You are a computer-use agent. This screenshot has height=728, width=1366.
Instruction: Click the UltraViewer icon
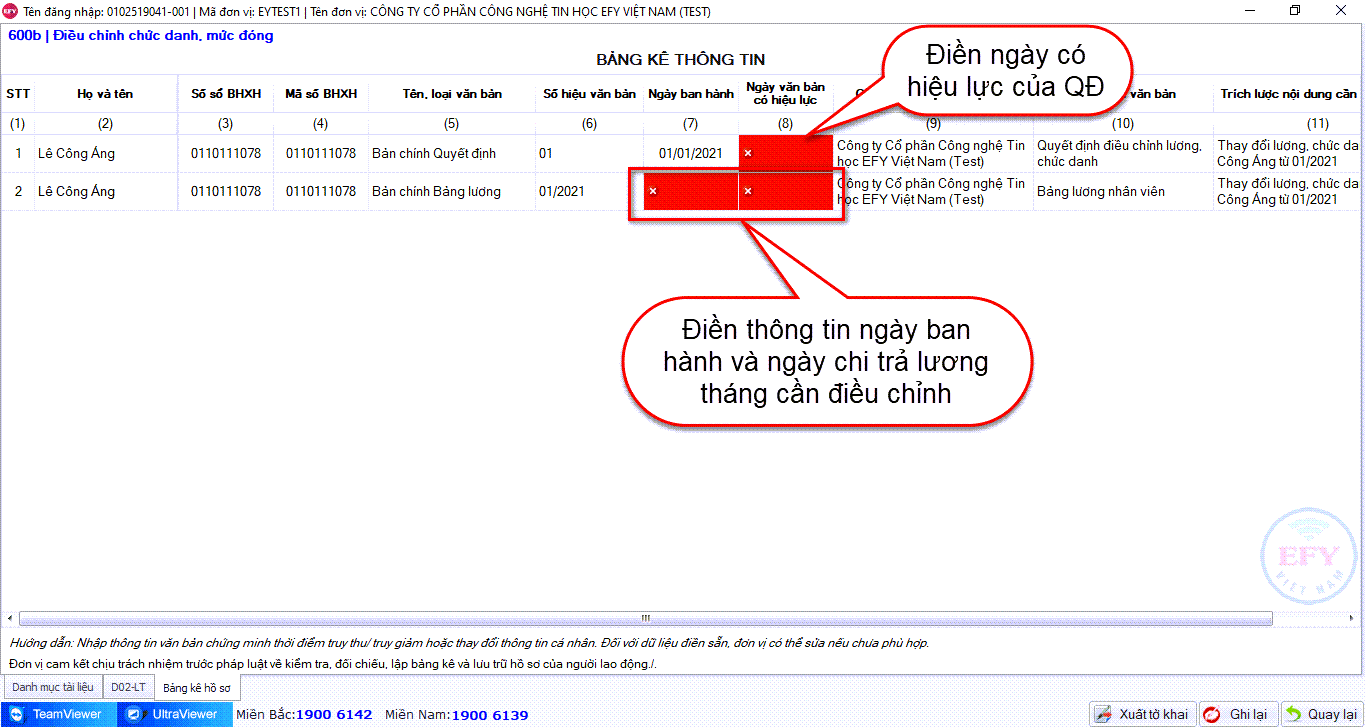point(133,714)
